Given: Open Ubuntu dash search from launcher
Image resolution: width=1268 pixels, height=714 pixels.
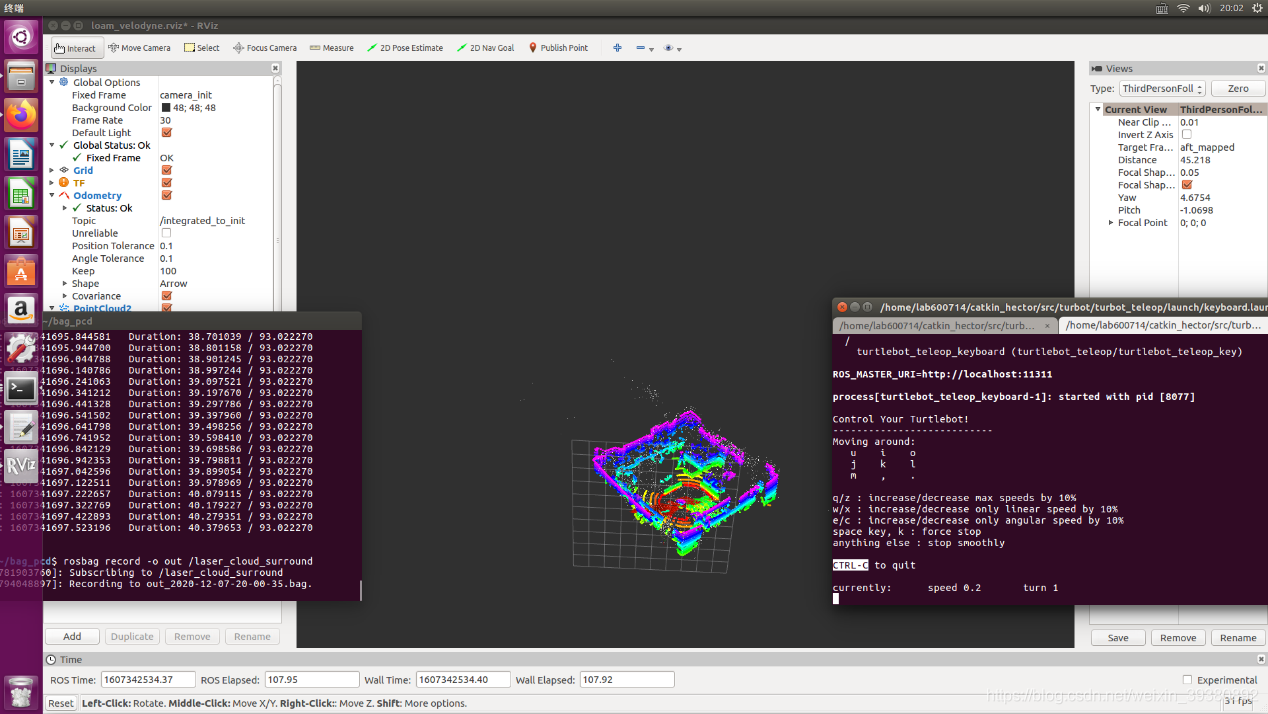Looking at the screenshot, I should click(x=20, y=37).
